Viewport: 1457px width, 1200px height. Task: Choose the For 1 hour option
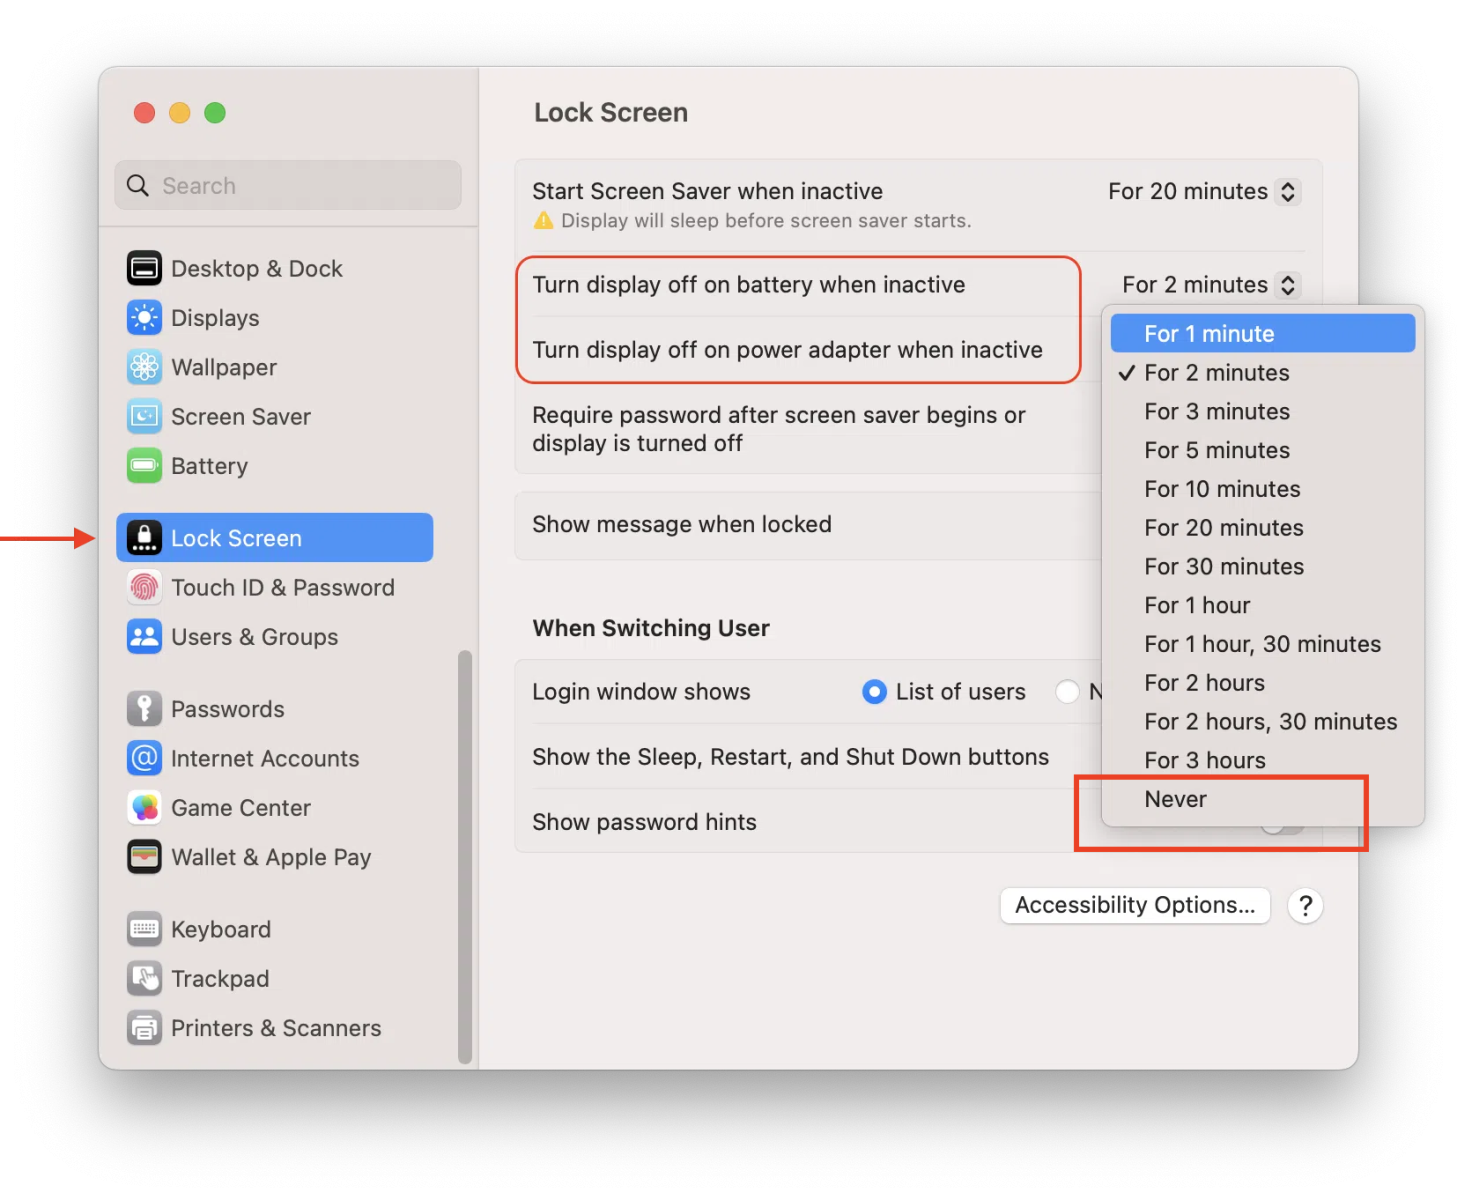point(1262,605)
